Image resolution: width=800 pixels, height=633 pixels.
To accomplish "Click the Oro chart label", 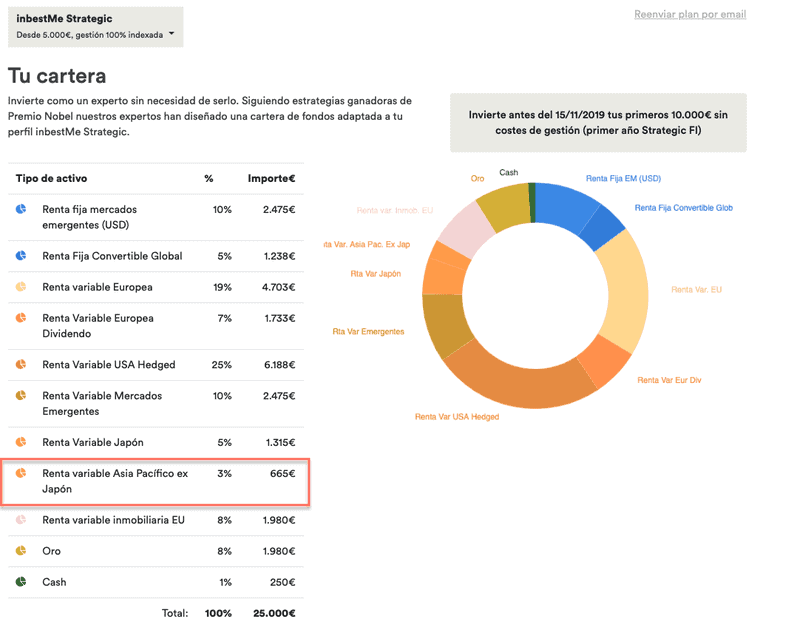I will click(477, 179).
